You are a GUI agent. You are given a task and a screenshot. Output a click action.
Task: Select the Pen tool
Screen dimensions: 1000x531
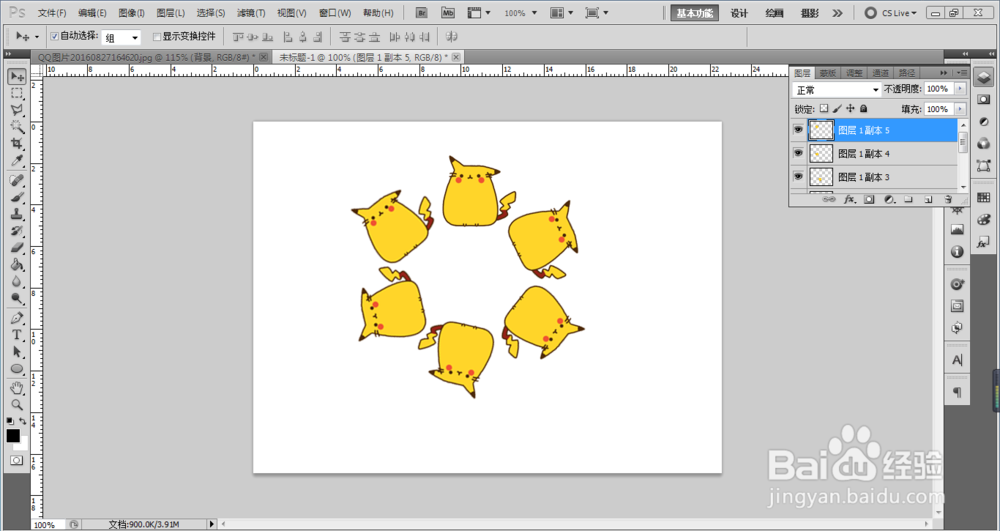pos(17,317)
